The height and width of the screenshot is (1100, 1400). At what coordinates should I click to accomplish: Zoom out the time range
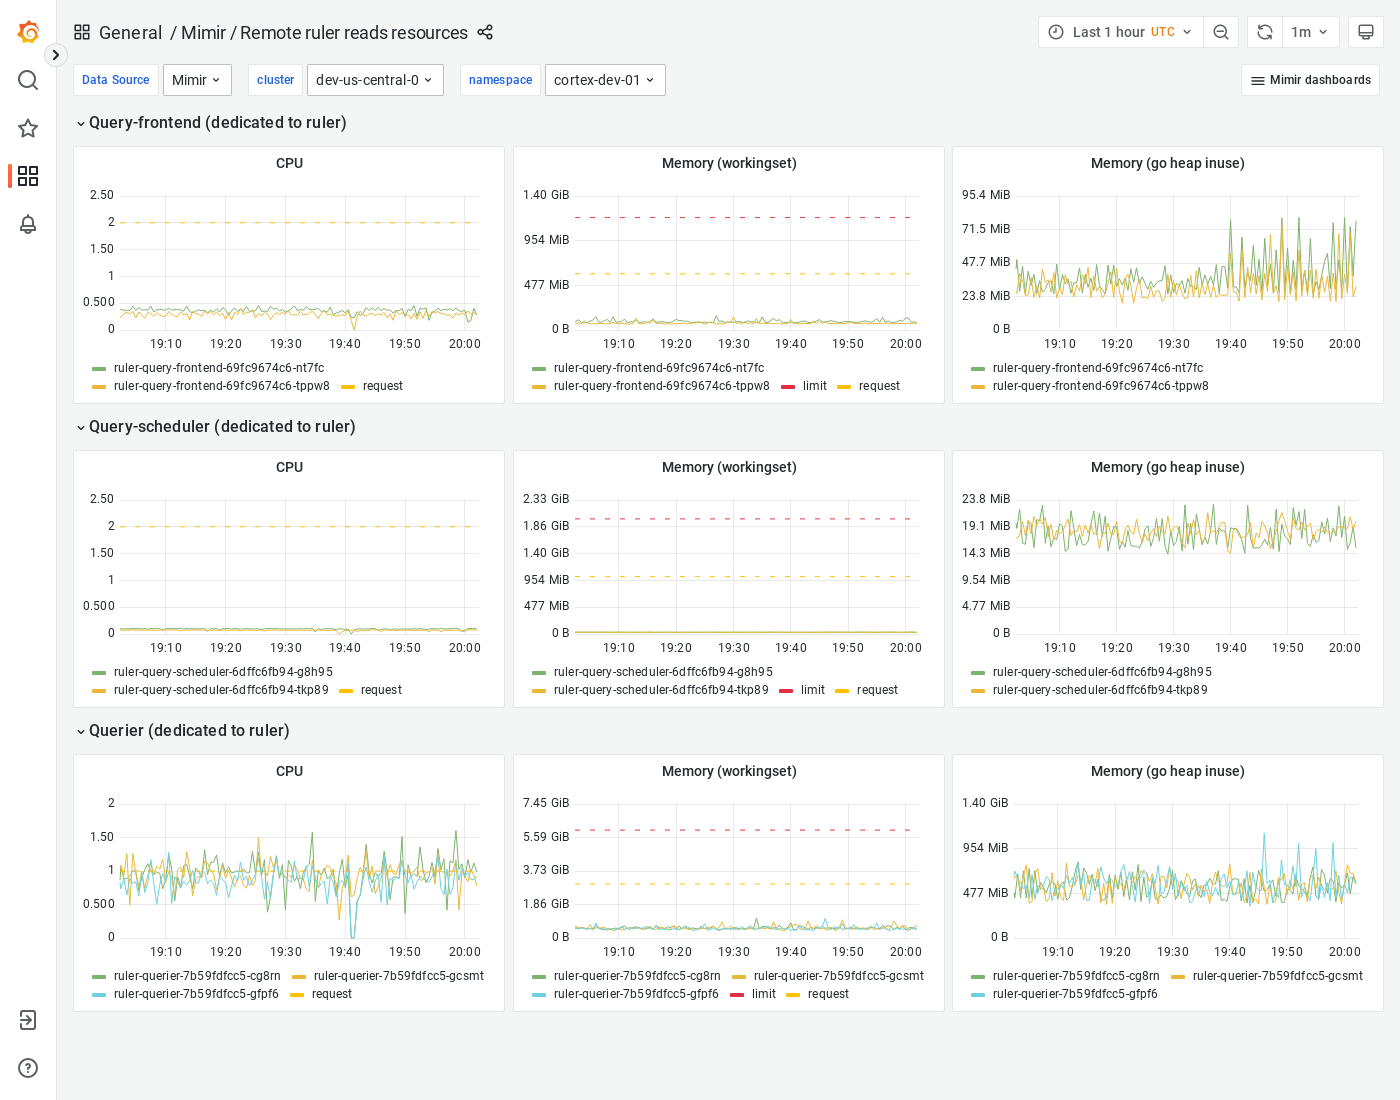coord(1221,31)
